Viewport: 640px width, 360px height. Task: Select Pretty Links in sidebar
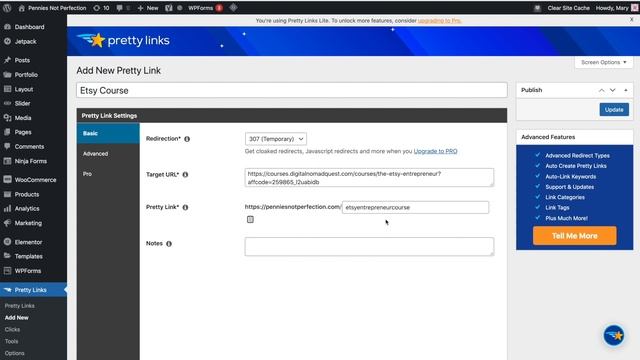tap(31, 290)
